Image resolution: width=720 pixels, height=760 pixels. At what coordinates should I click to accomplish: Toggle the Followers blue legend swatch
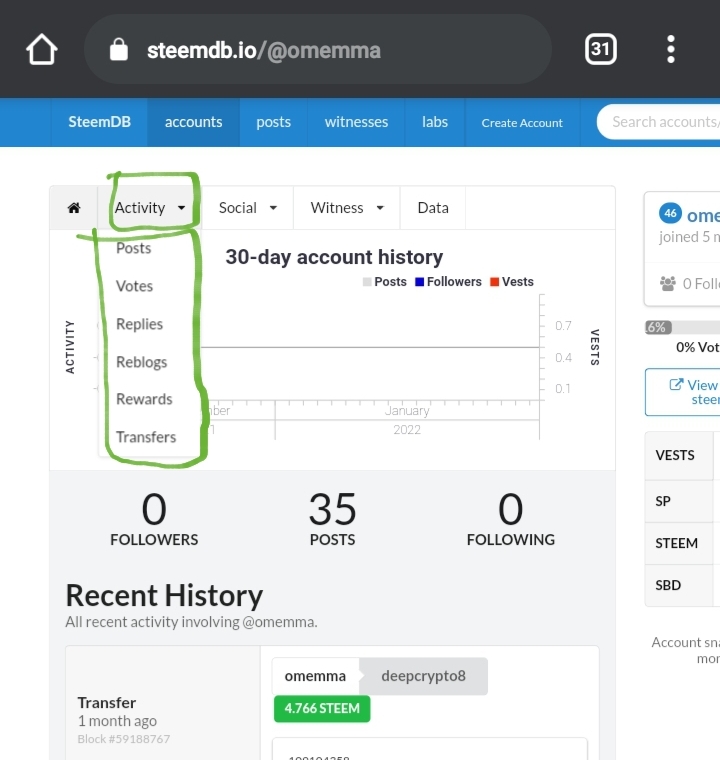[419, 282]
